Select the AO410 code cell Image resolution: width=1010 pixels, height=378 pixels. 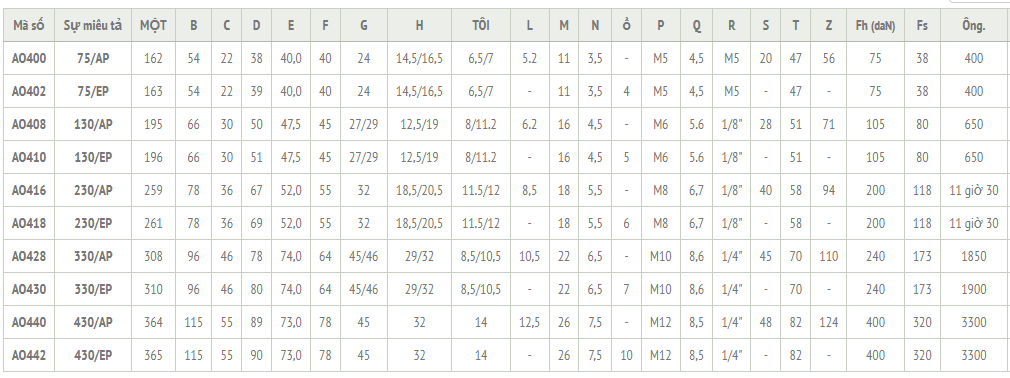[x=29, y=157]
